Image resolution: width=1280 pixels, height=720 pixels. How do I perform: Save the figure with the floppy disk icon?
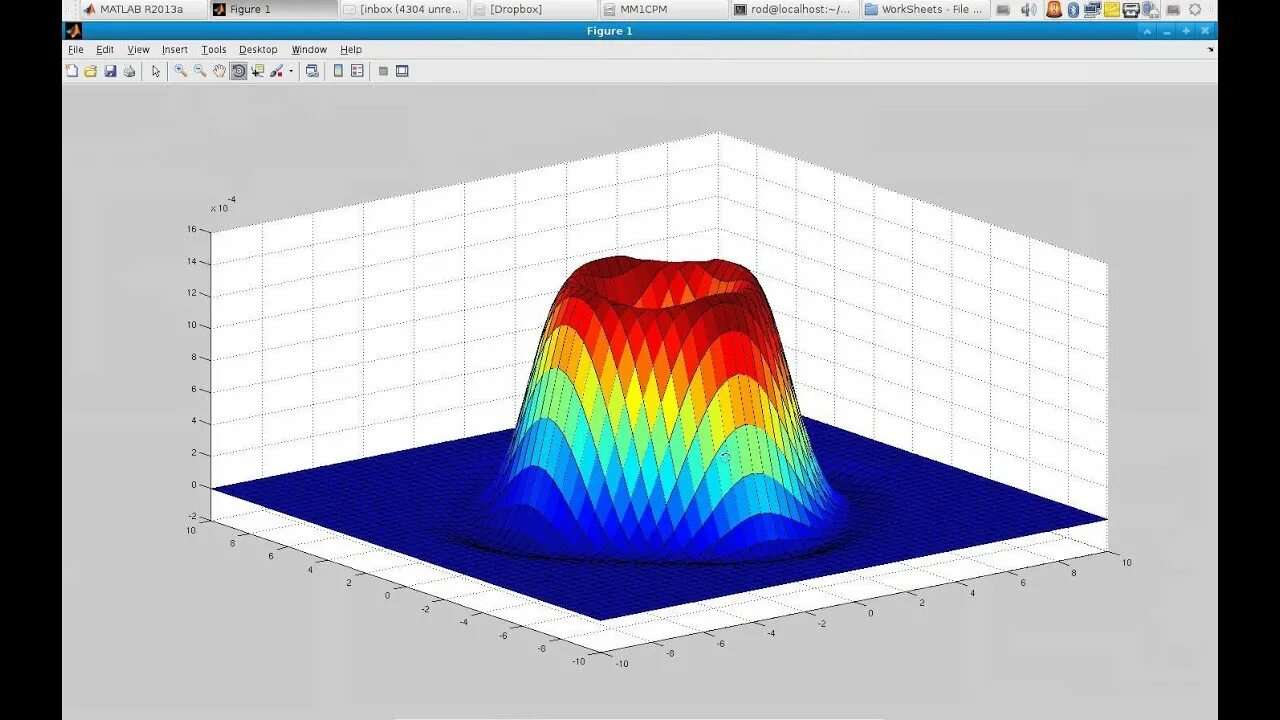pyautogui.click(x=110, y=71)
